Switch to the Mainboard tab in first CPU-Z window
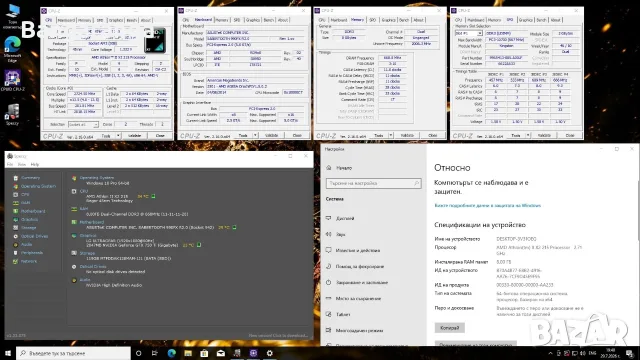 66,20
